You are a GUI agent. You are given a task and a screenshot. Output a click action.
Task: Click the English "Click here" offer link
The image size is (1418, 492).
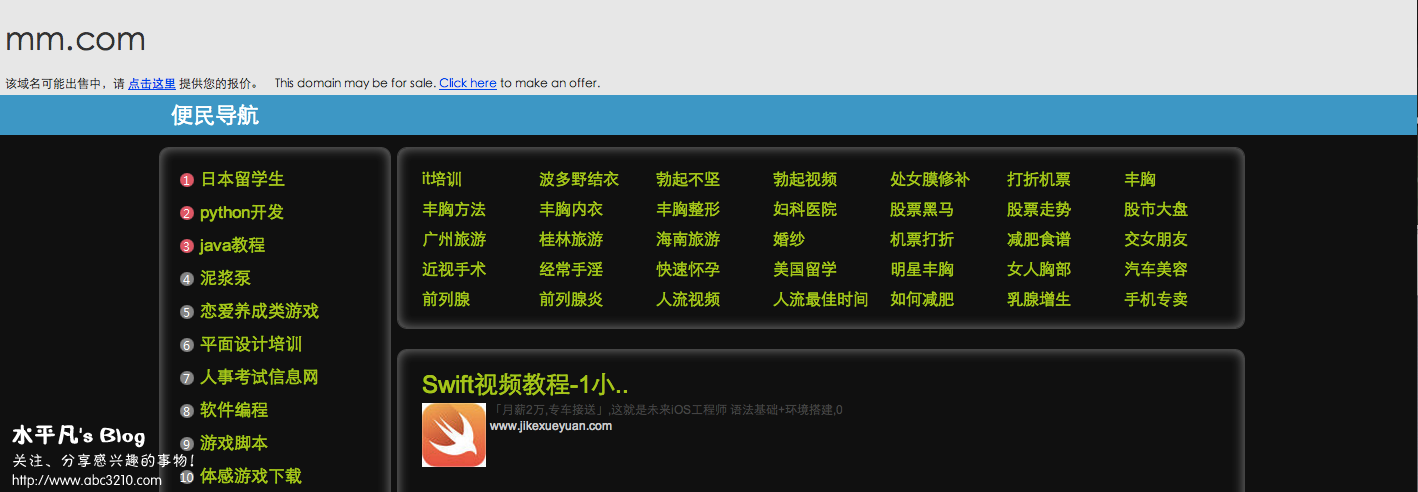[x=467, y=83]
